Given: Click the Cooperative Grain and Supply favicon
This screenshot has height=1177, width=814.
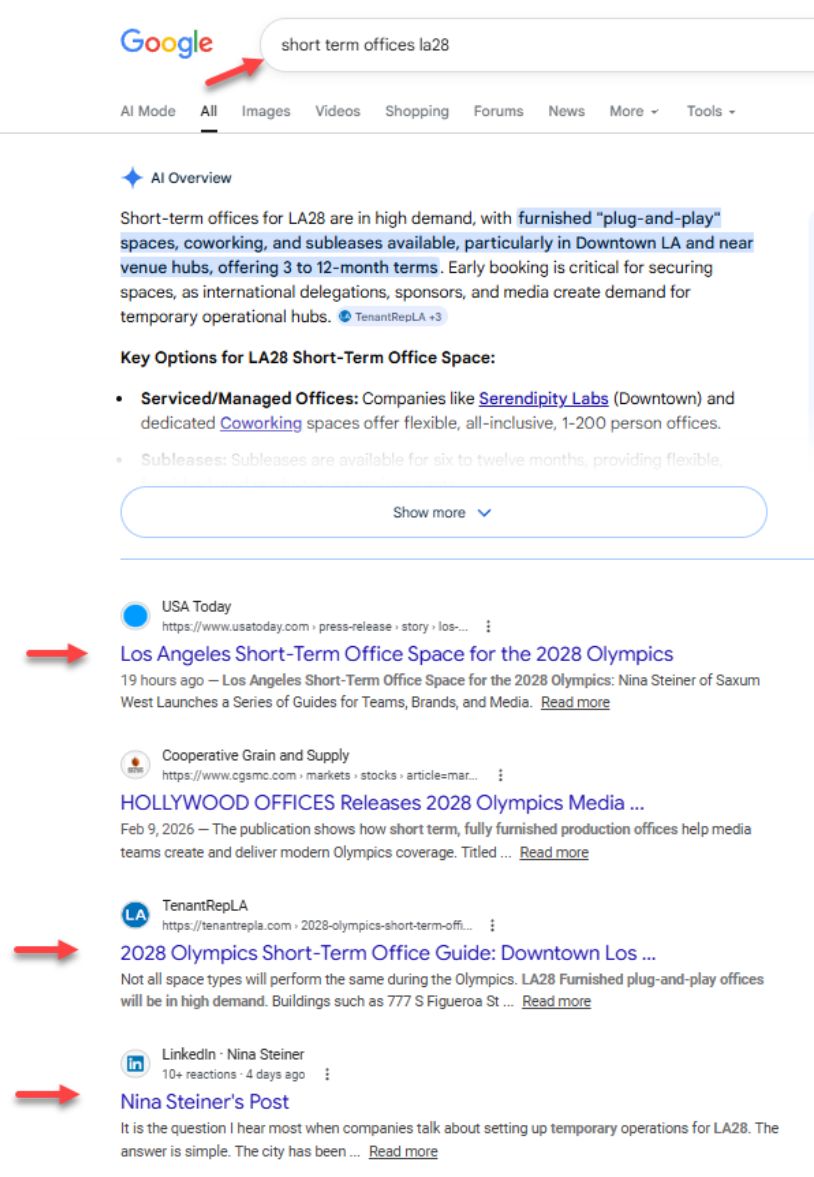Looking at the screenshot, I should pos(135,765).
